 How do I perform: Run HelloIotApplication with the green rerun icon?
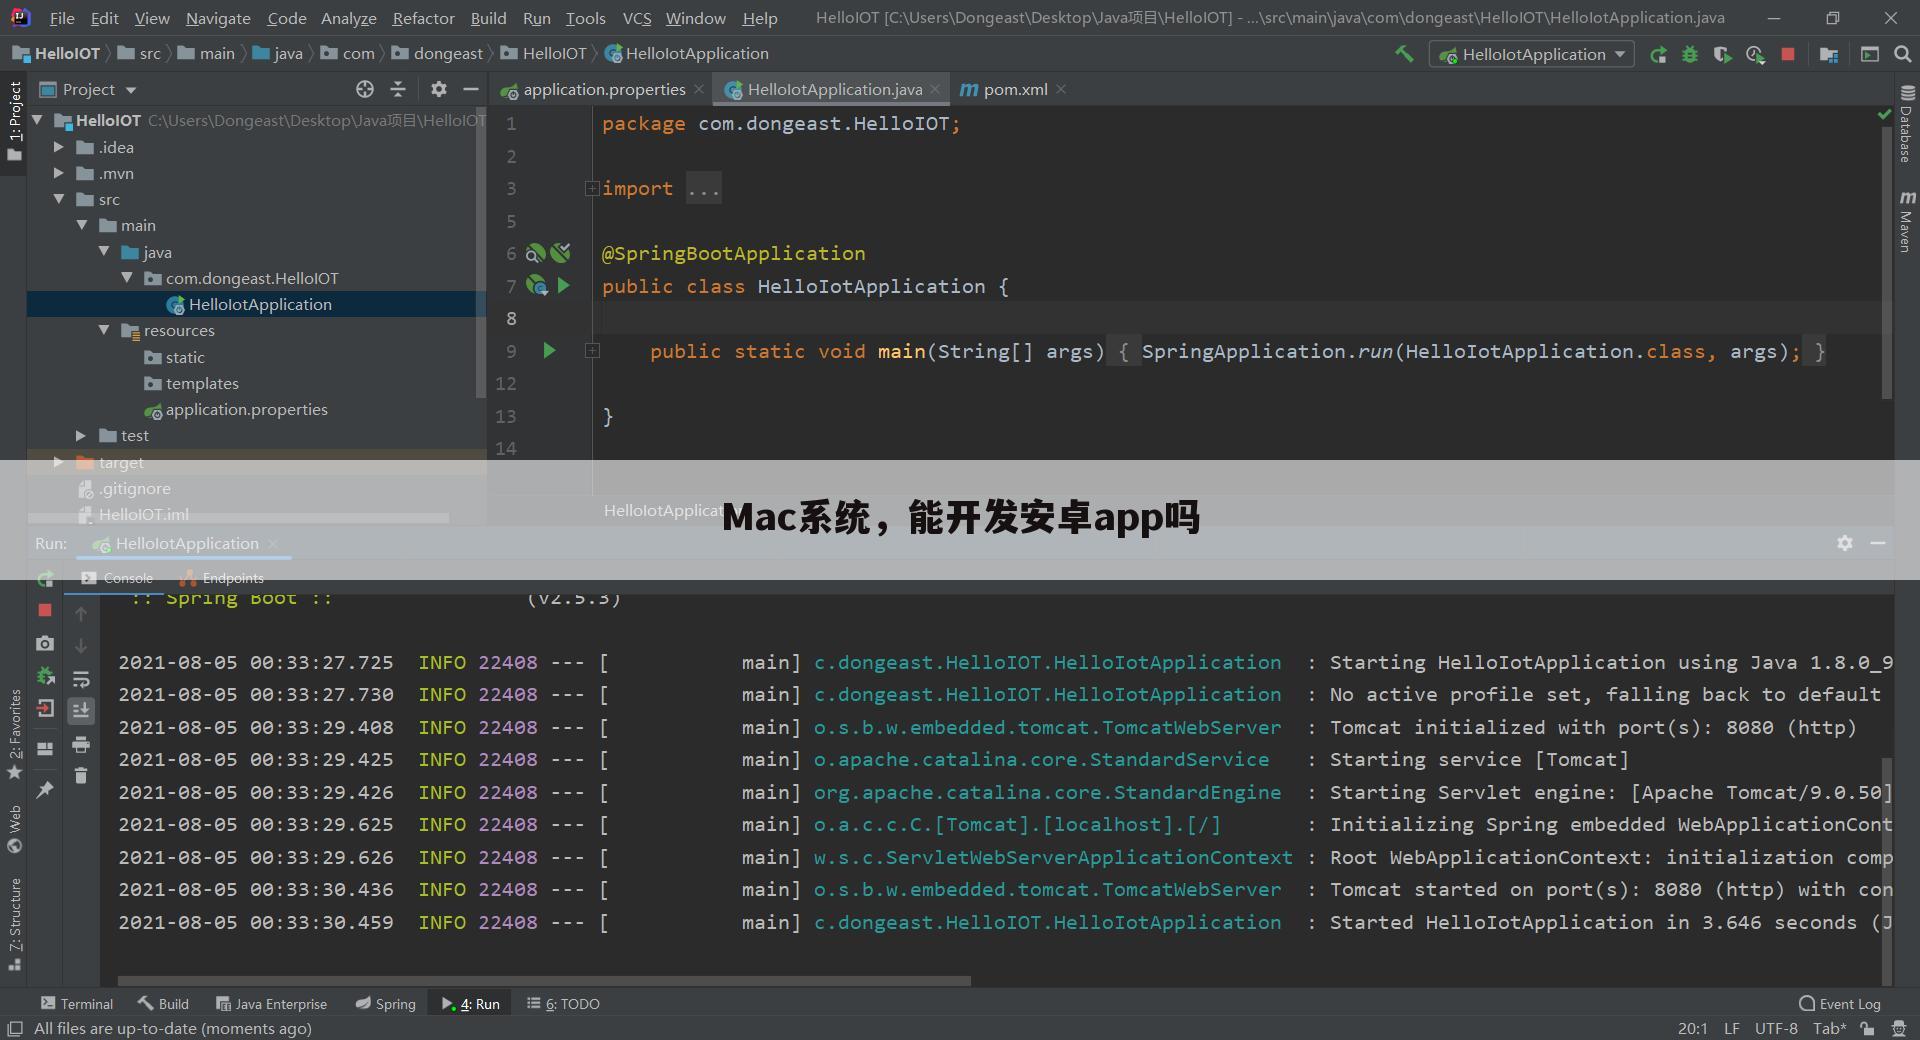(x=1658, y=55)
